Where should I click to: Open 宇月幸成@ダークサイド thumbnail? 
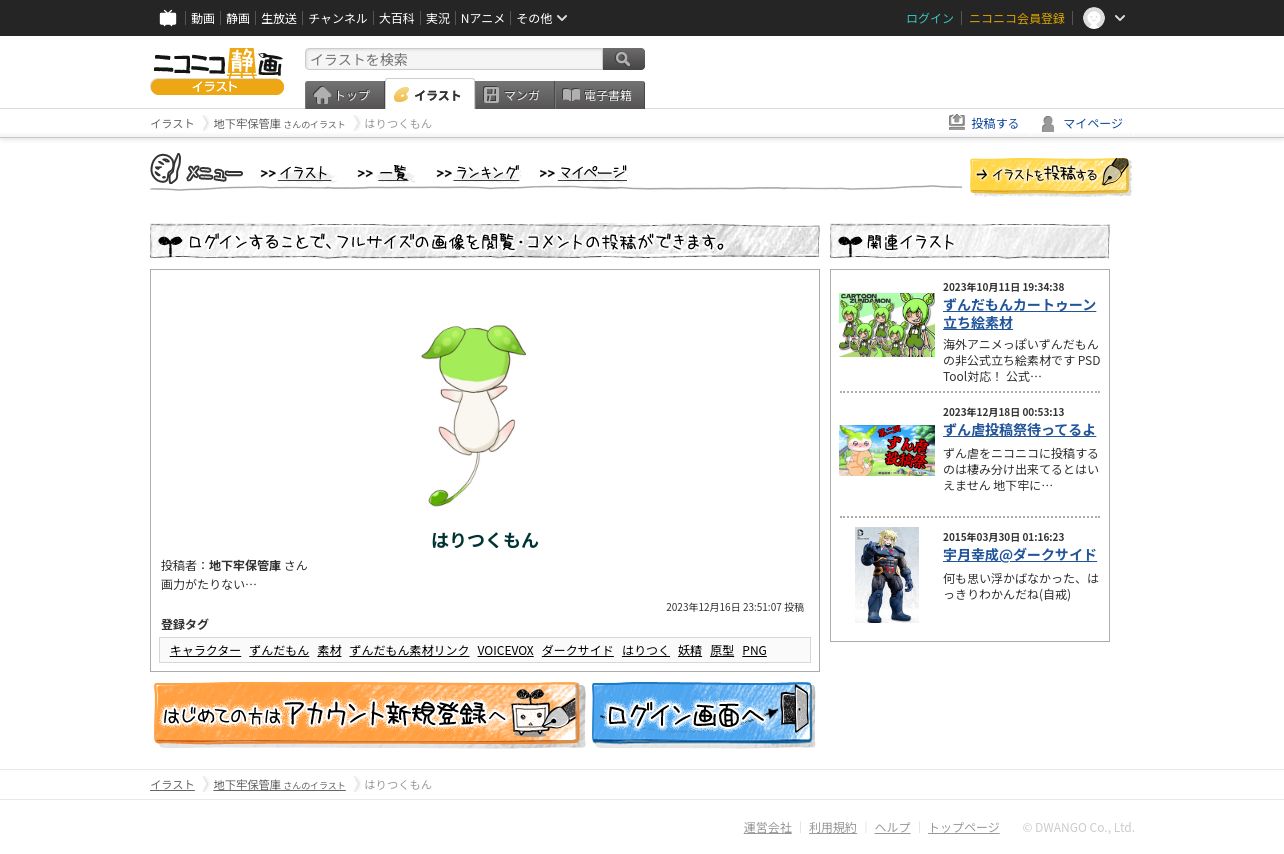[x=887, y=575]
